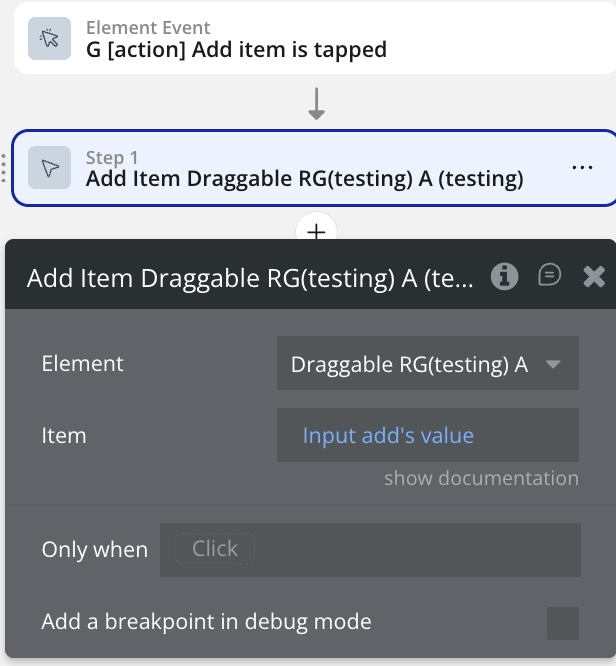The image size is (616, 666).
Task: Click the Step 1 pointer icon
Action: pyautogui.click(x=49, y=168)
